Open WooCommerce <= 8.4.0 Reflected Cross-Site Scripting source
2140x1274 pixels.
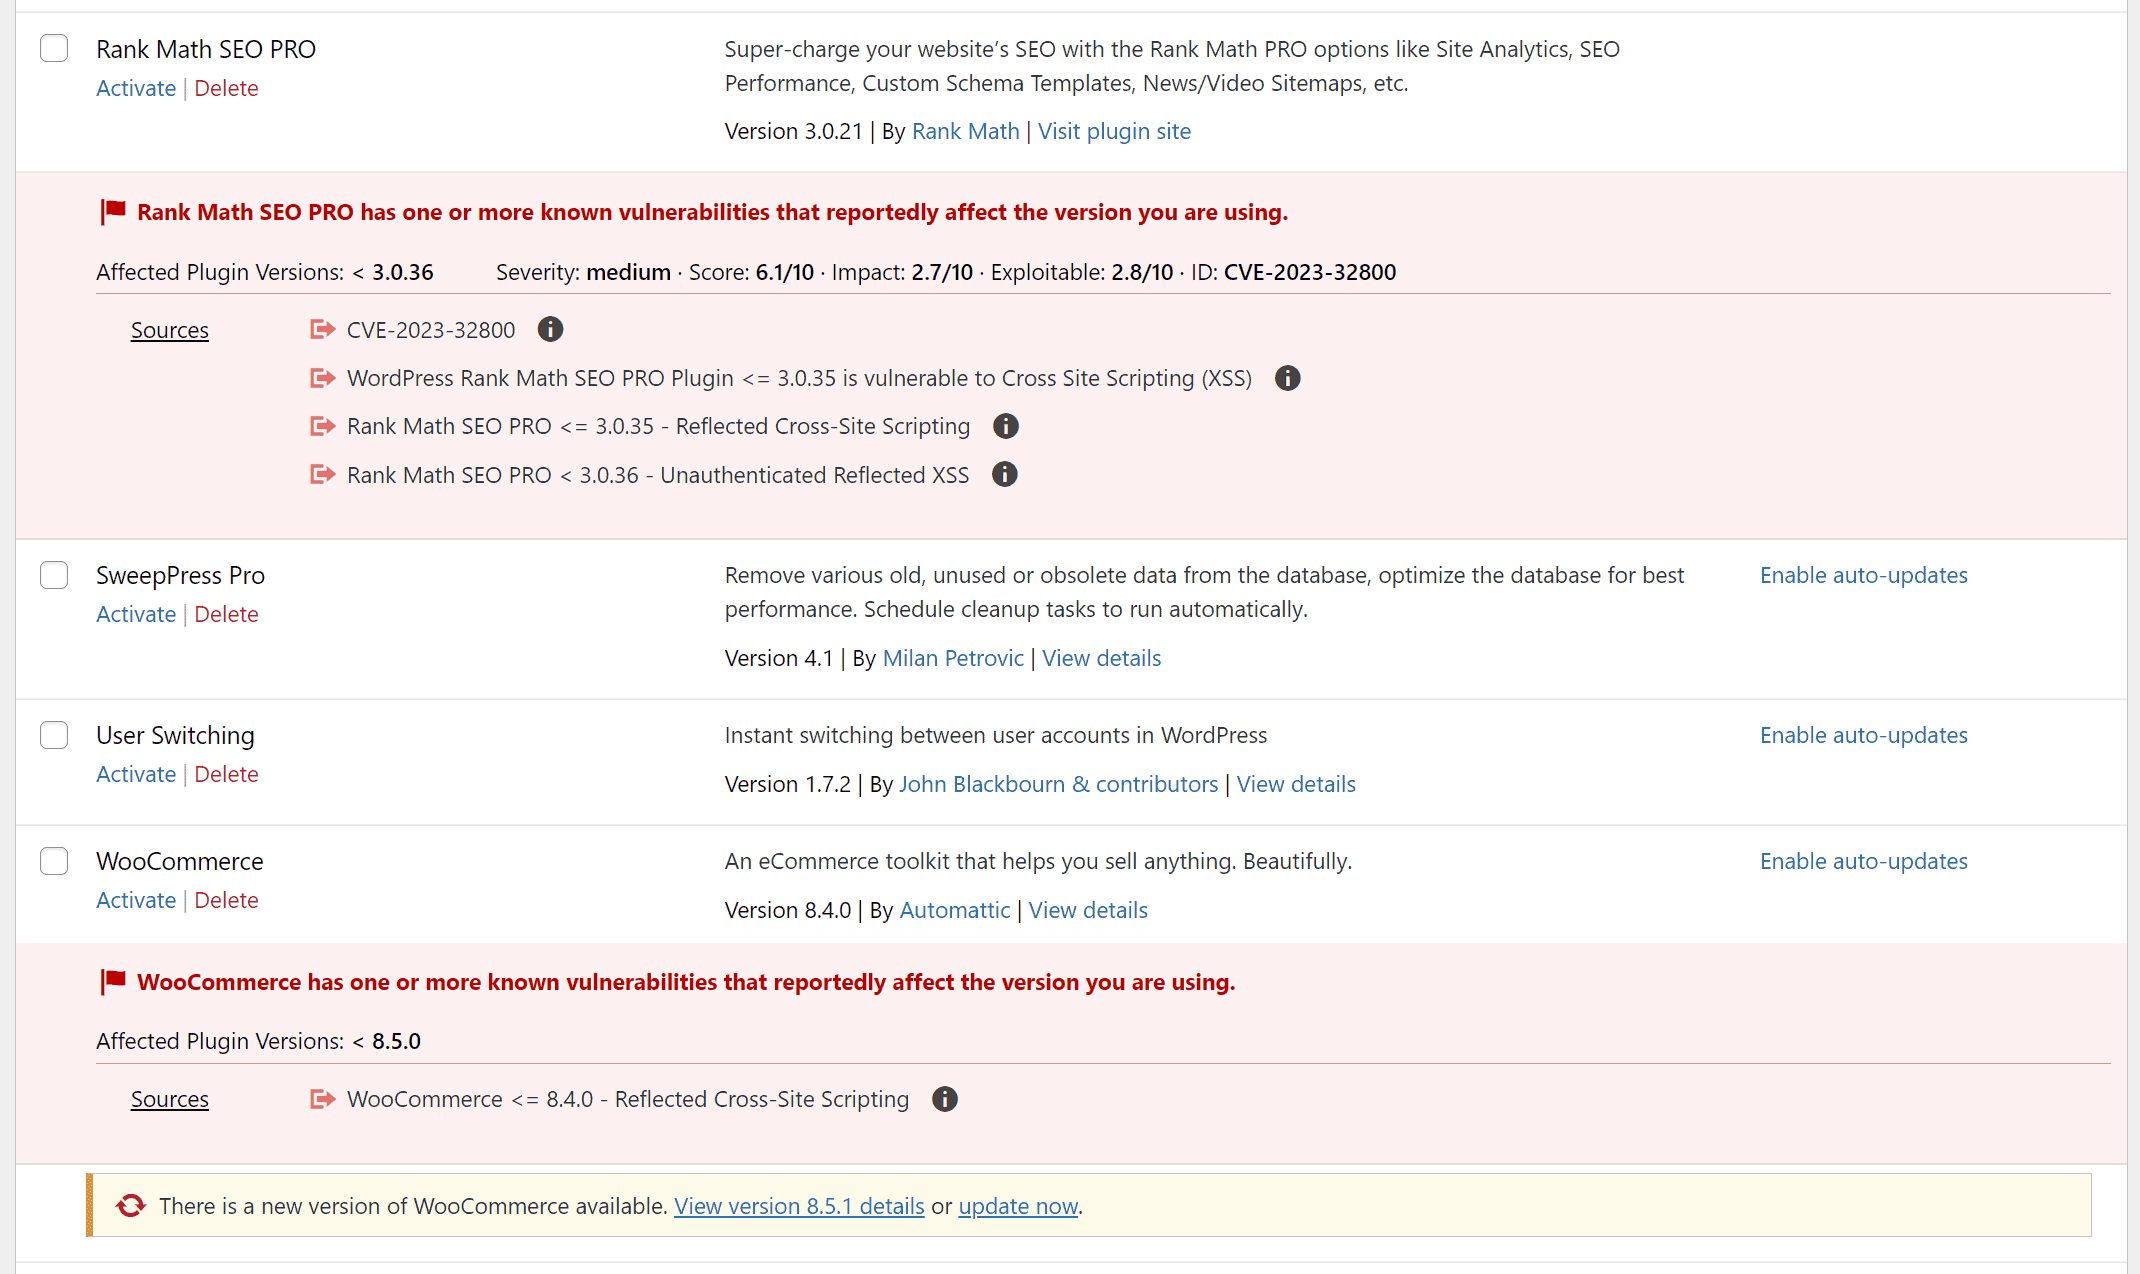[628, 1099]
